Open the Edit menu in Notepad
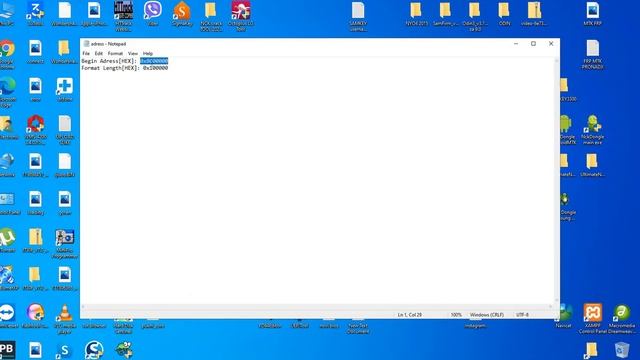 (x=98, y=53)
